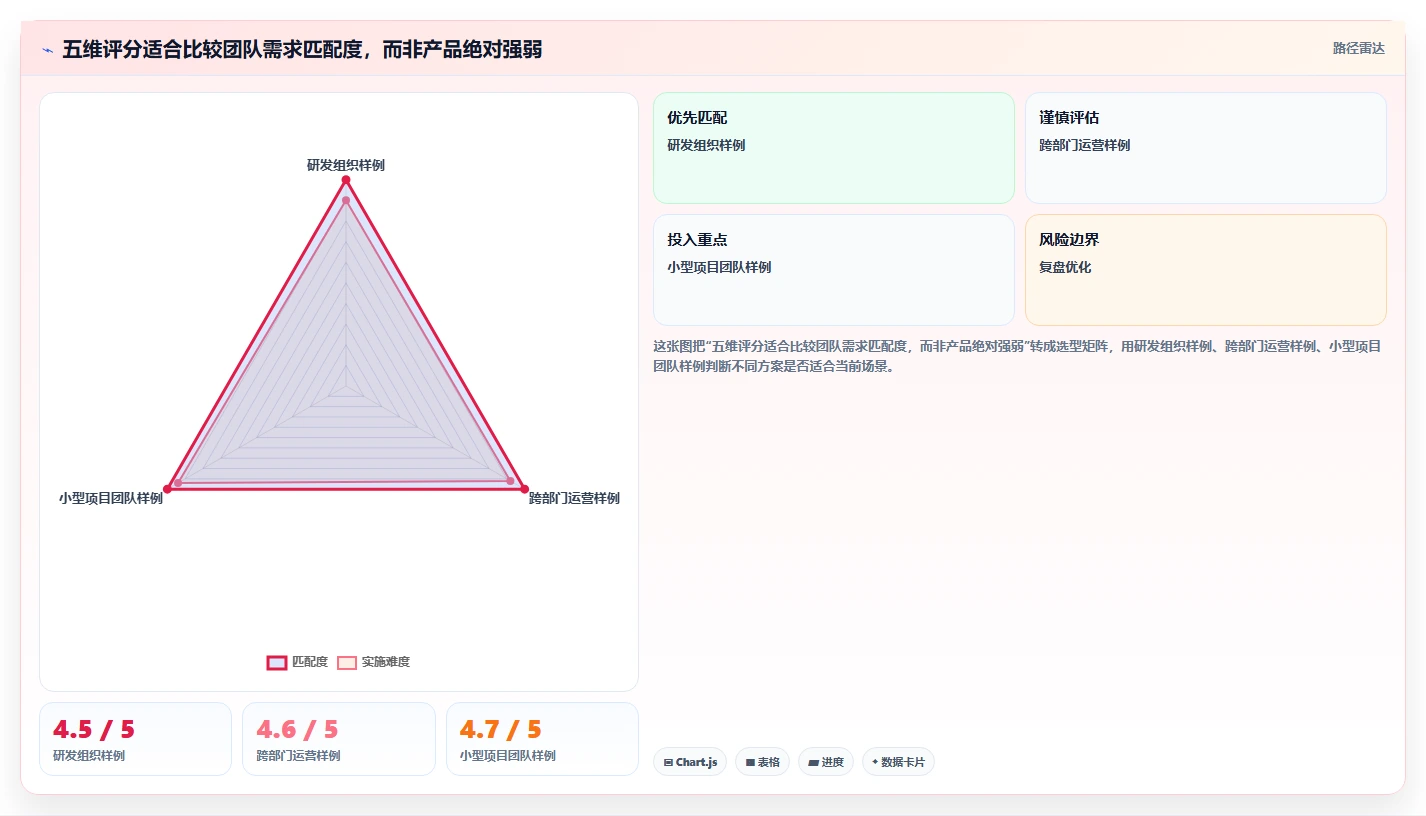
Task: Click the 进度 tag icon
Action: (813, 763)
